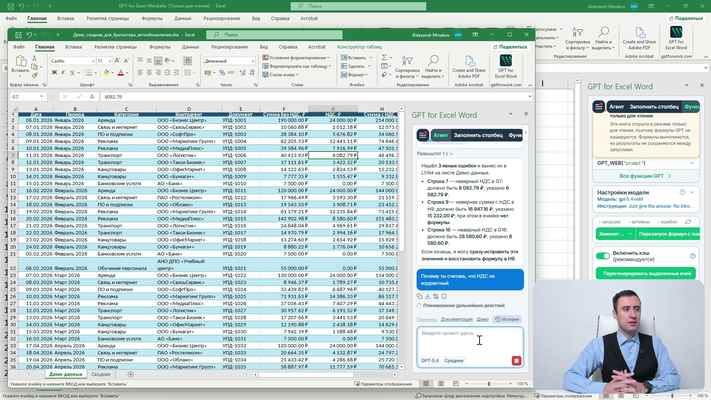Select Заполнить столбец tab in front GPT panel
Viewport: 711px width, 400px height.
point(478,135)
